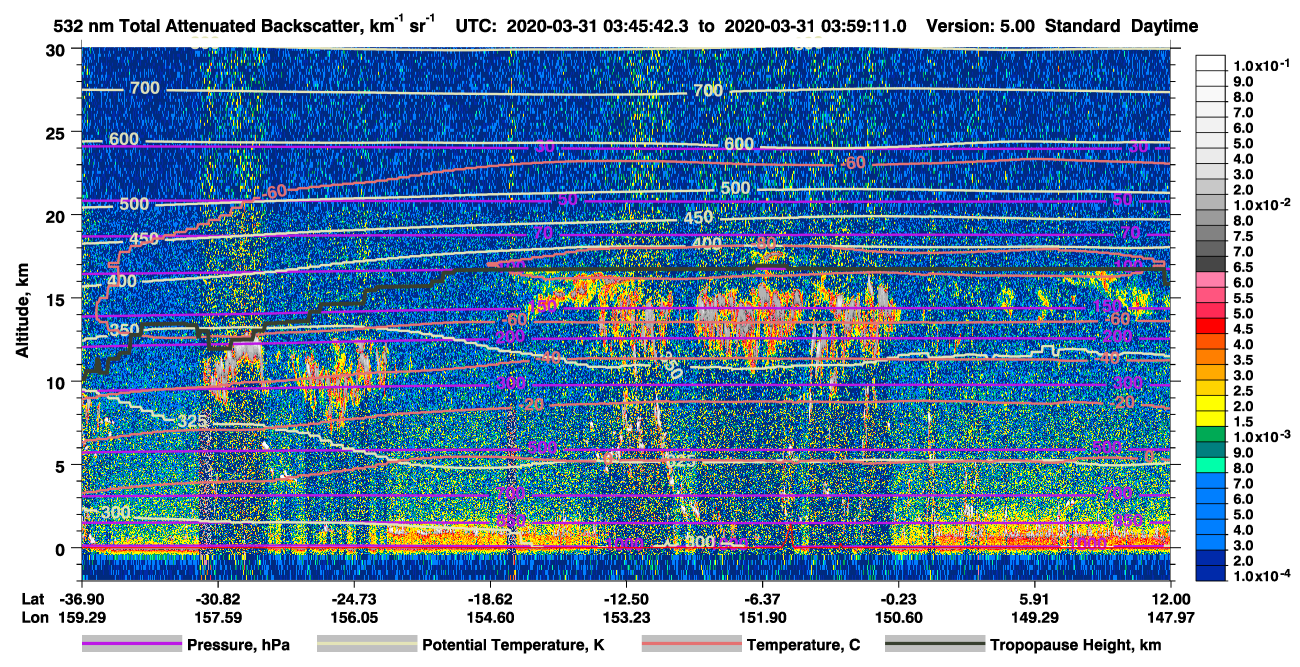Click the latitude value '12.00'

click(1171, 598)
